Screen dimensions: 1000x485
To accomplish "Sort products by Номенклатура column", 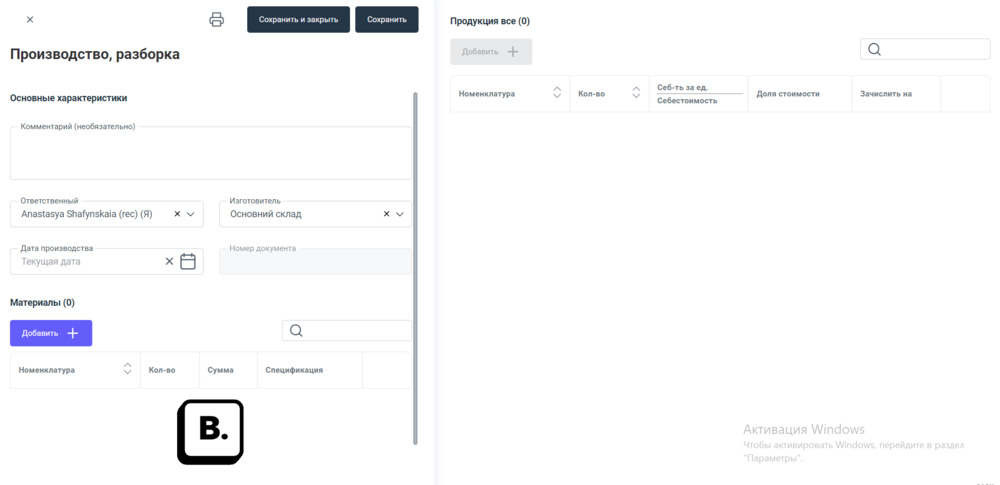I will 557,93.
